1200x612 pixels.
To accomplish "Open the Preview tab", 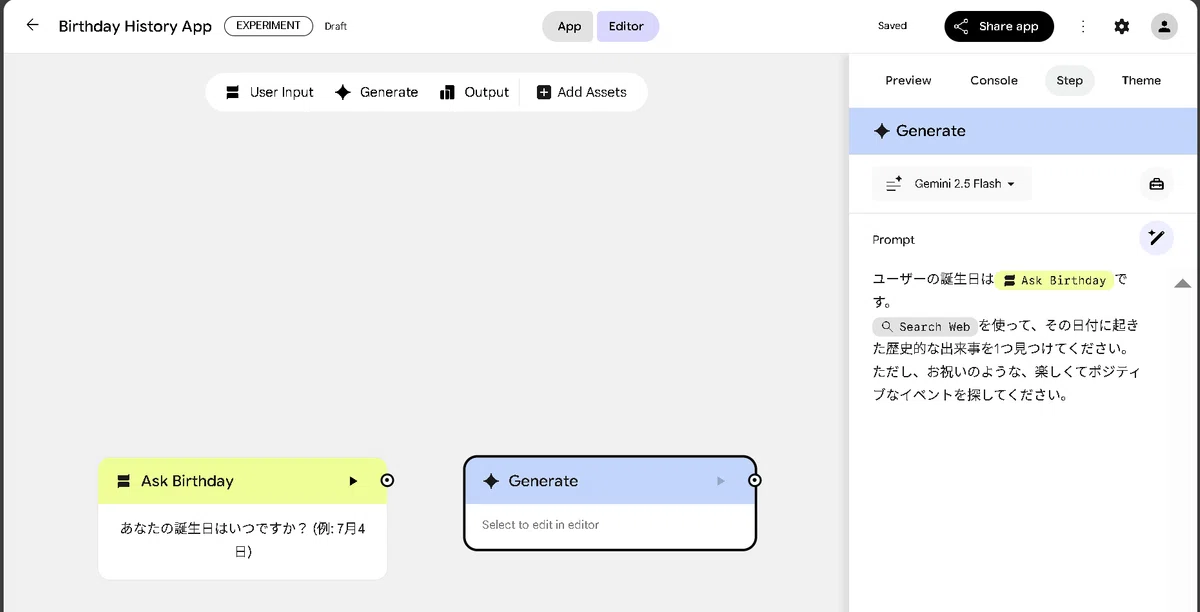I will (908, 81).
